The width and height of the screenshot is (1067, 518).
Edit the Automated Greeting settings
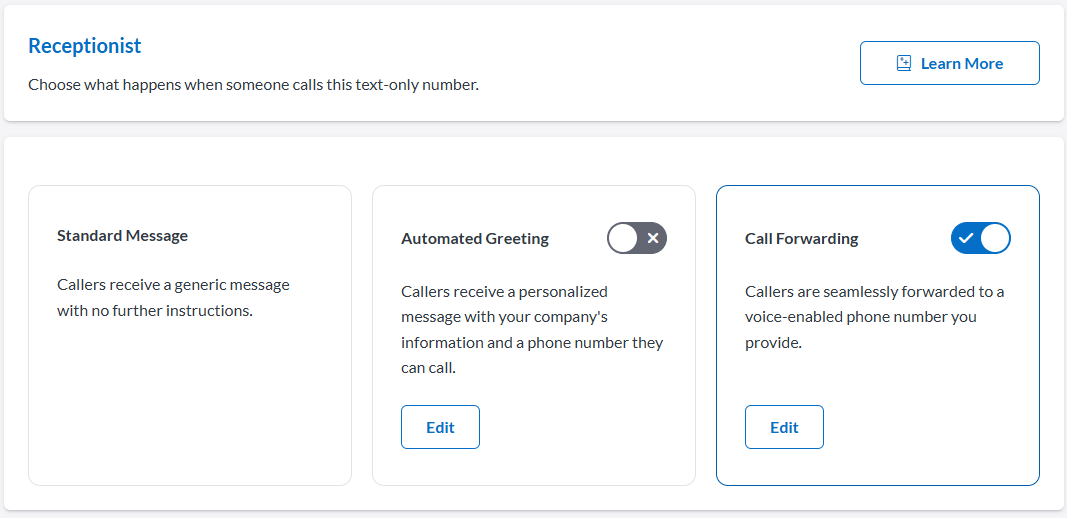tap(440, 427)
